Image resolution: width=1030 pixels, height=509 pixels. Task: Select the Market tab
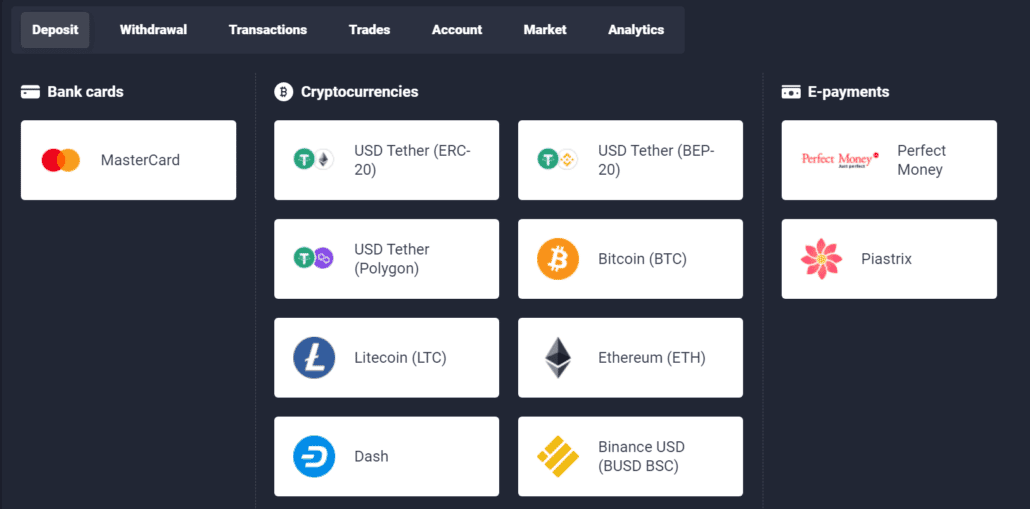tap(545, 30)
